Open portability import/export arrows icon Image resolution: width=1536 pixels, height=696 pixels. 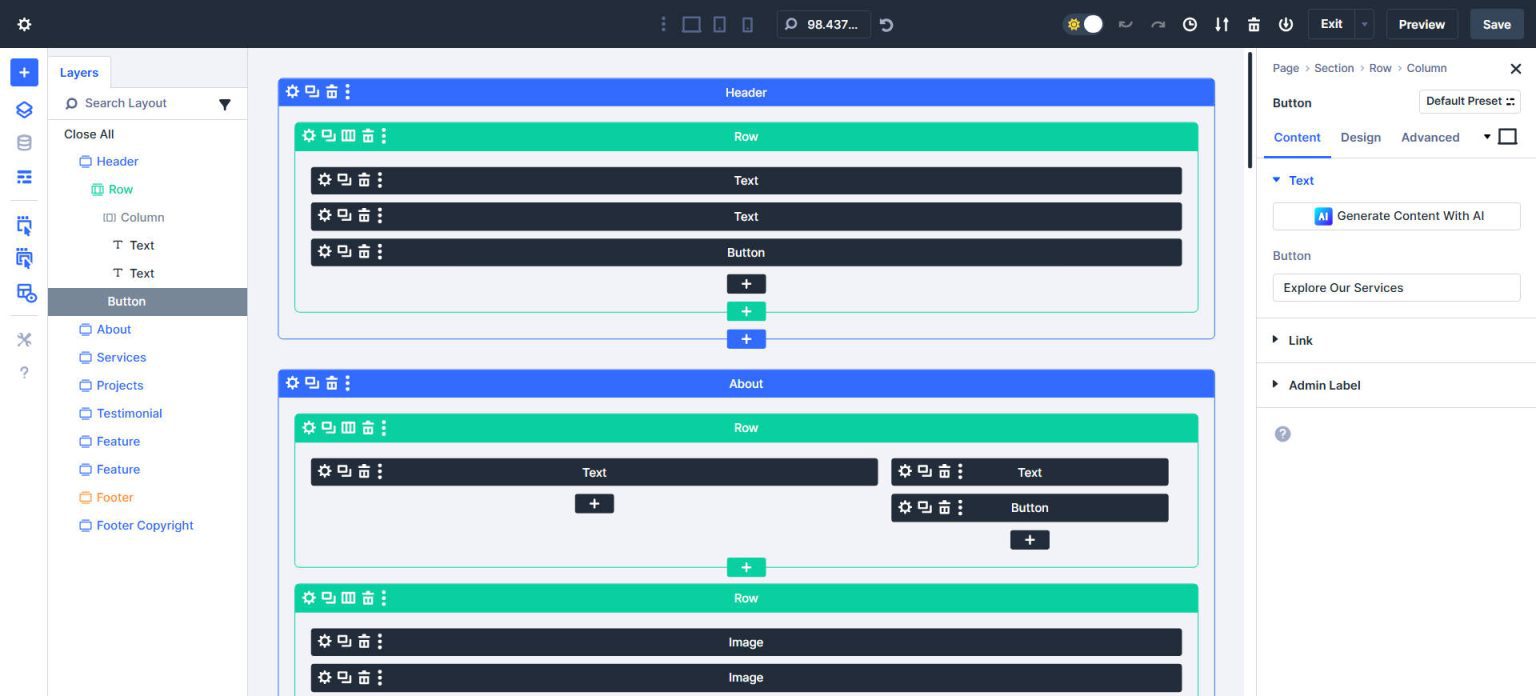[1222, 24]
